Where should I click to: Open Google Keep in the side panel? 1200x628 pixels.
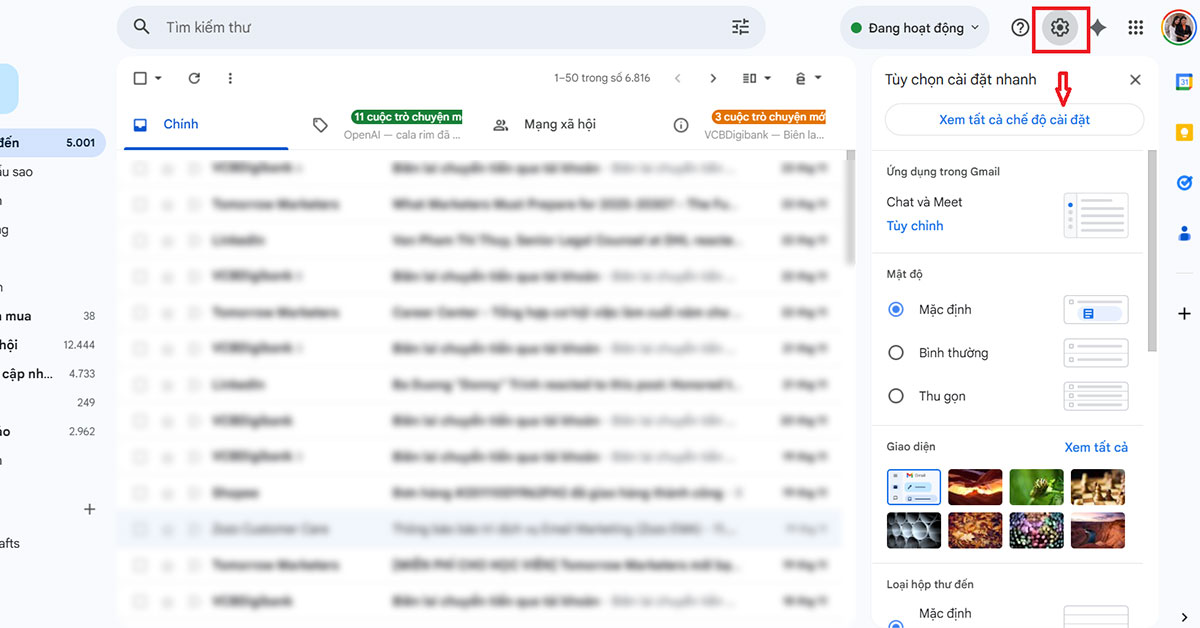tap(1184, 131)
